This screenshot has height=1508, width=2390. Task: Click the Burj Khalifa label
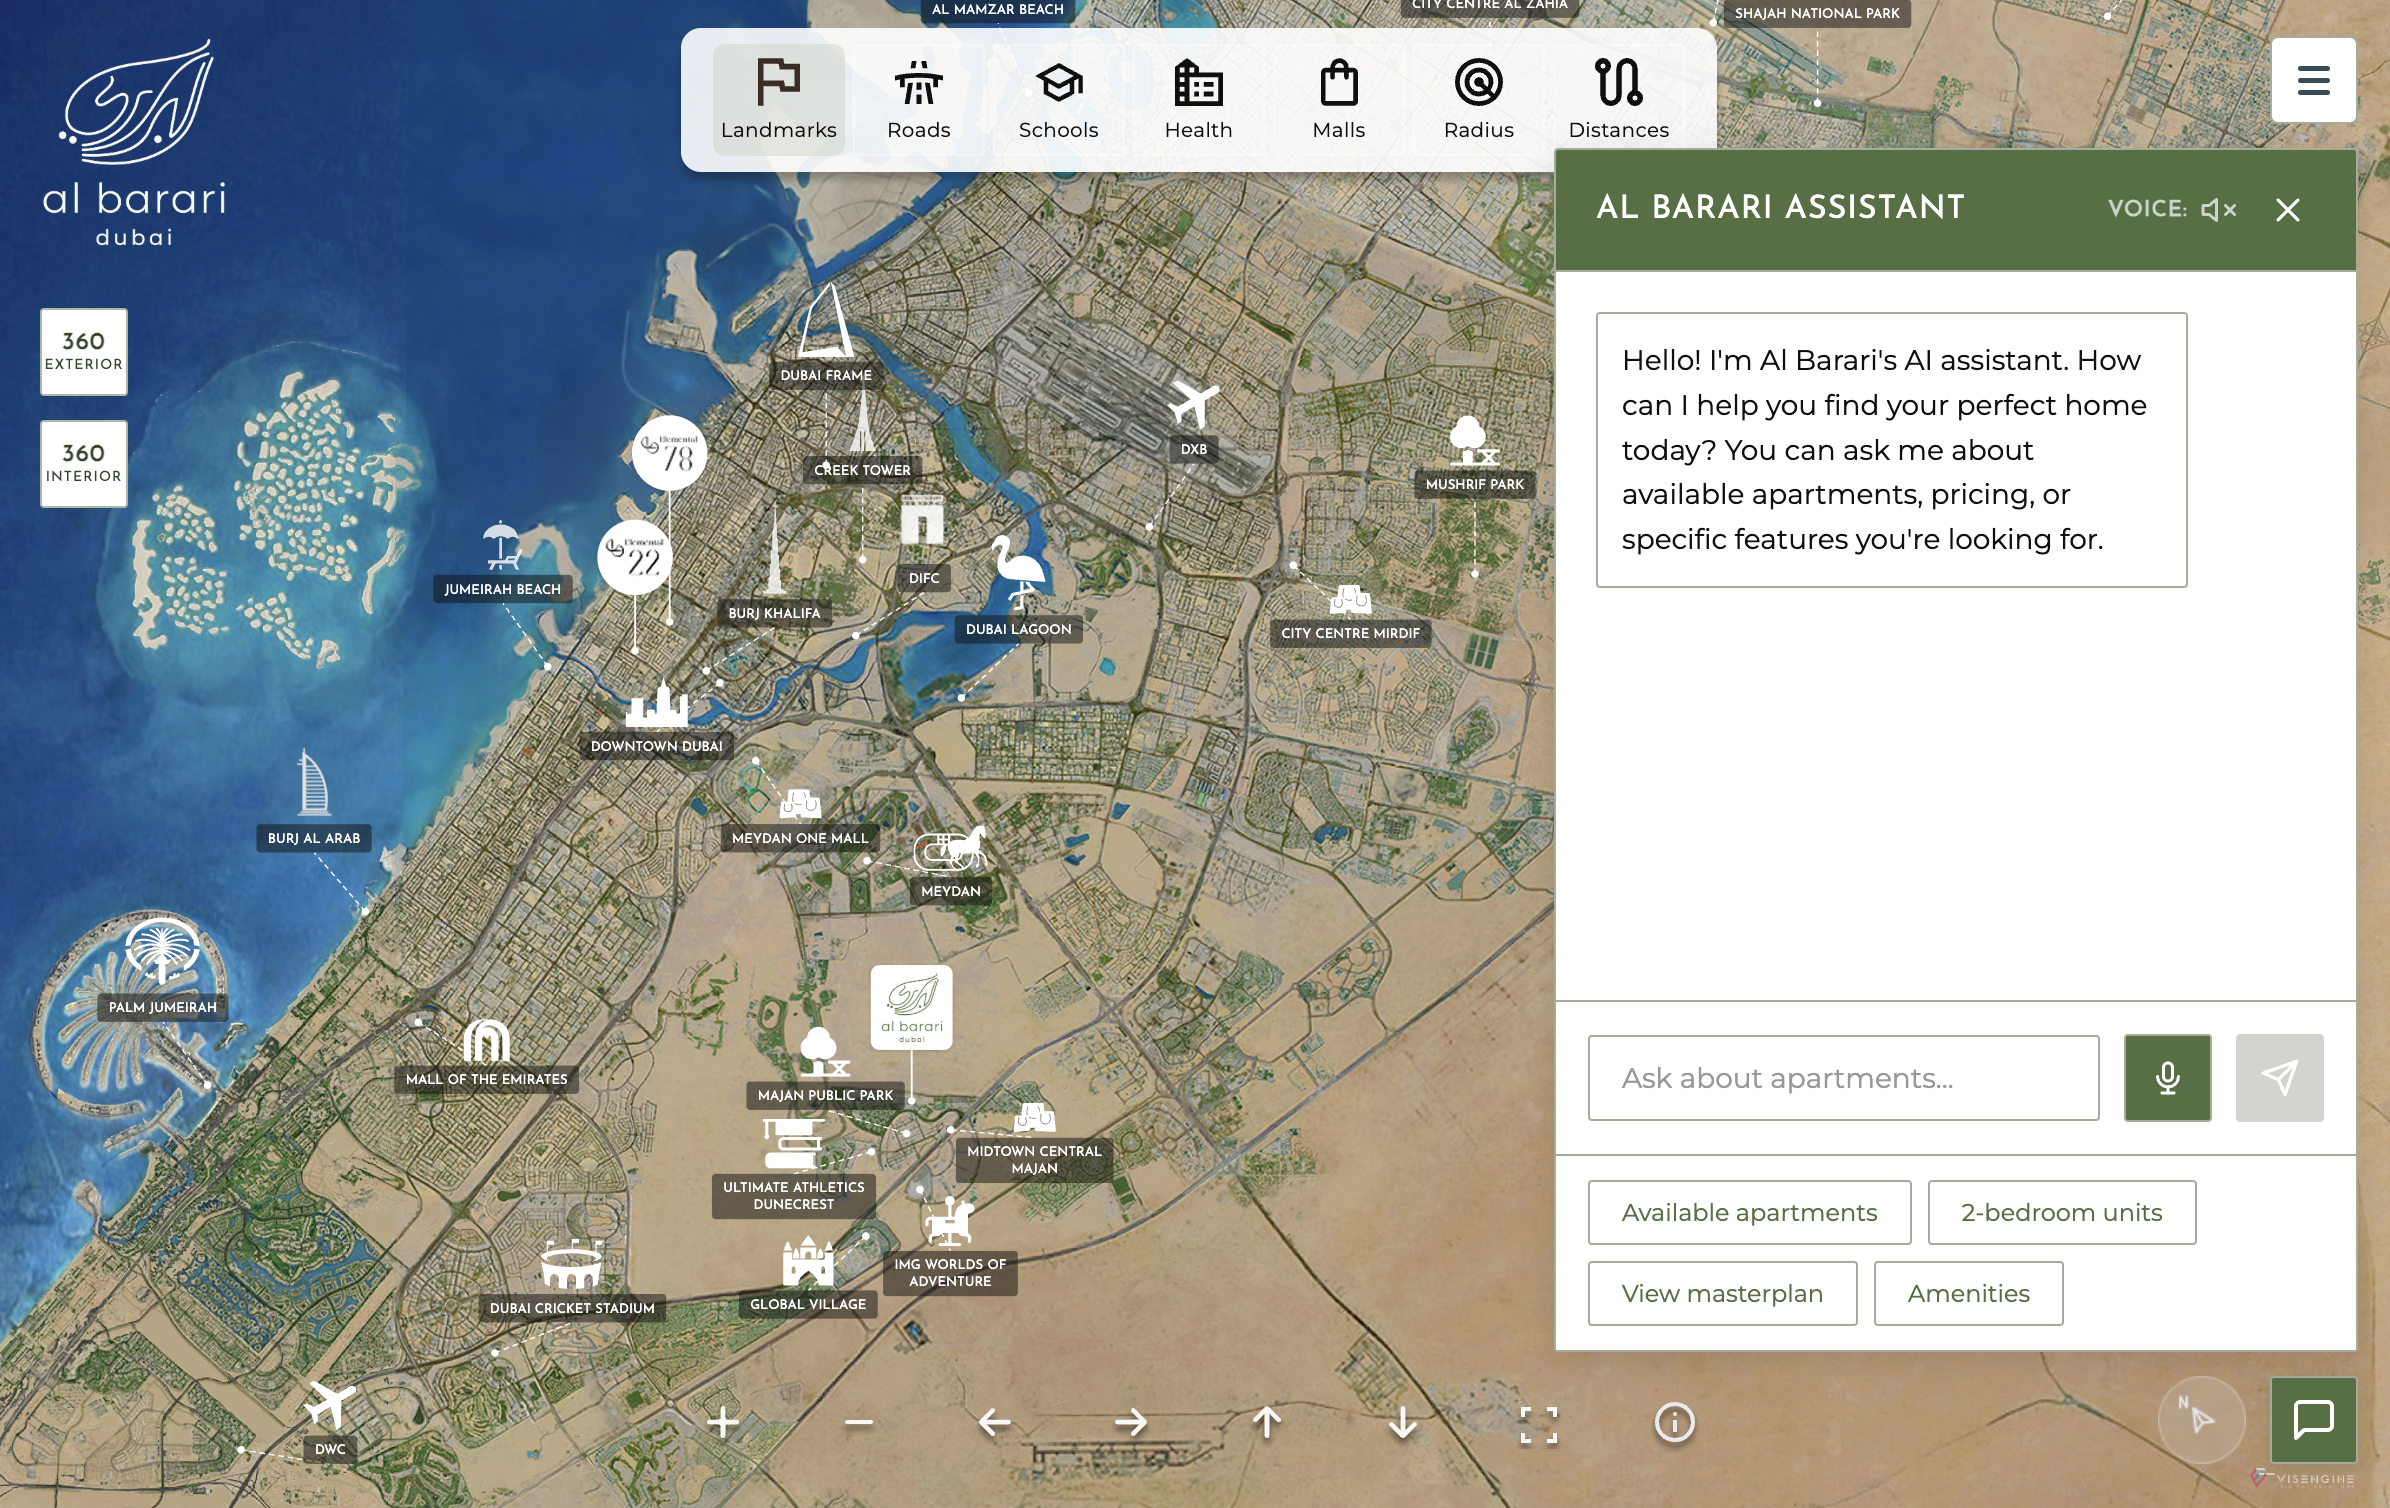[774, 613]
